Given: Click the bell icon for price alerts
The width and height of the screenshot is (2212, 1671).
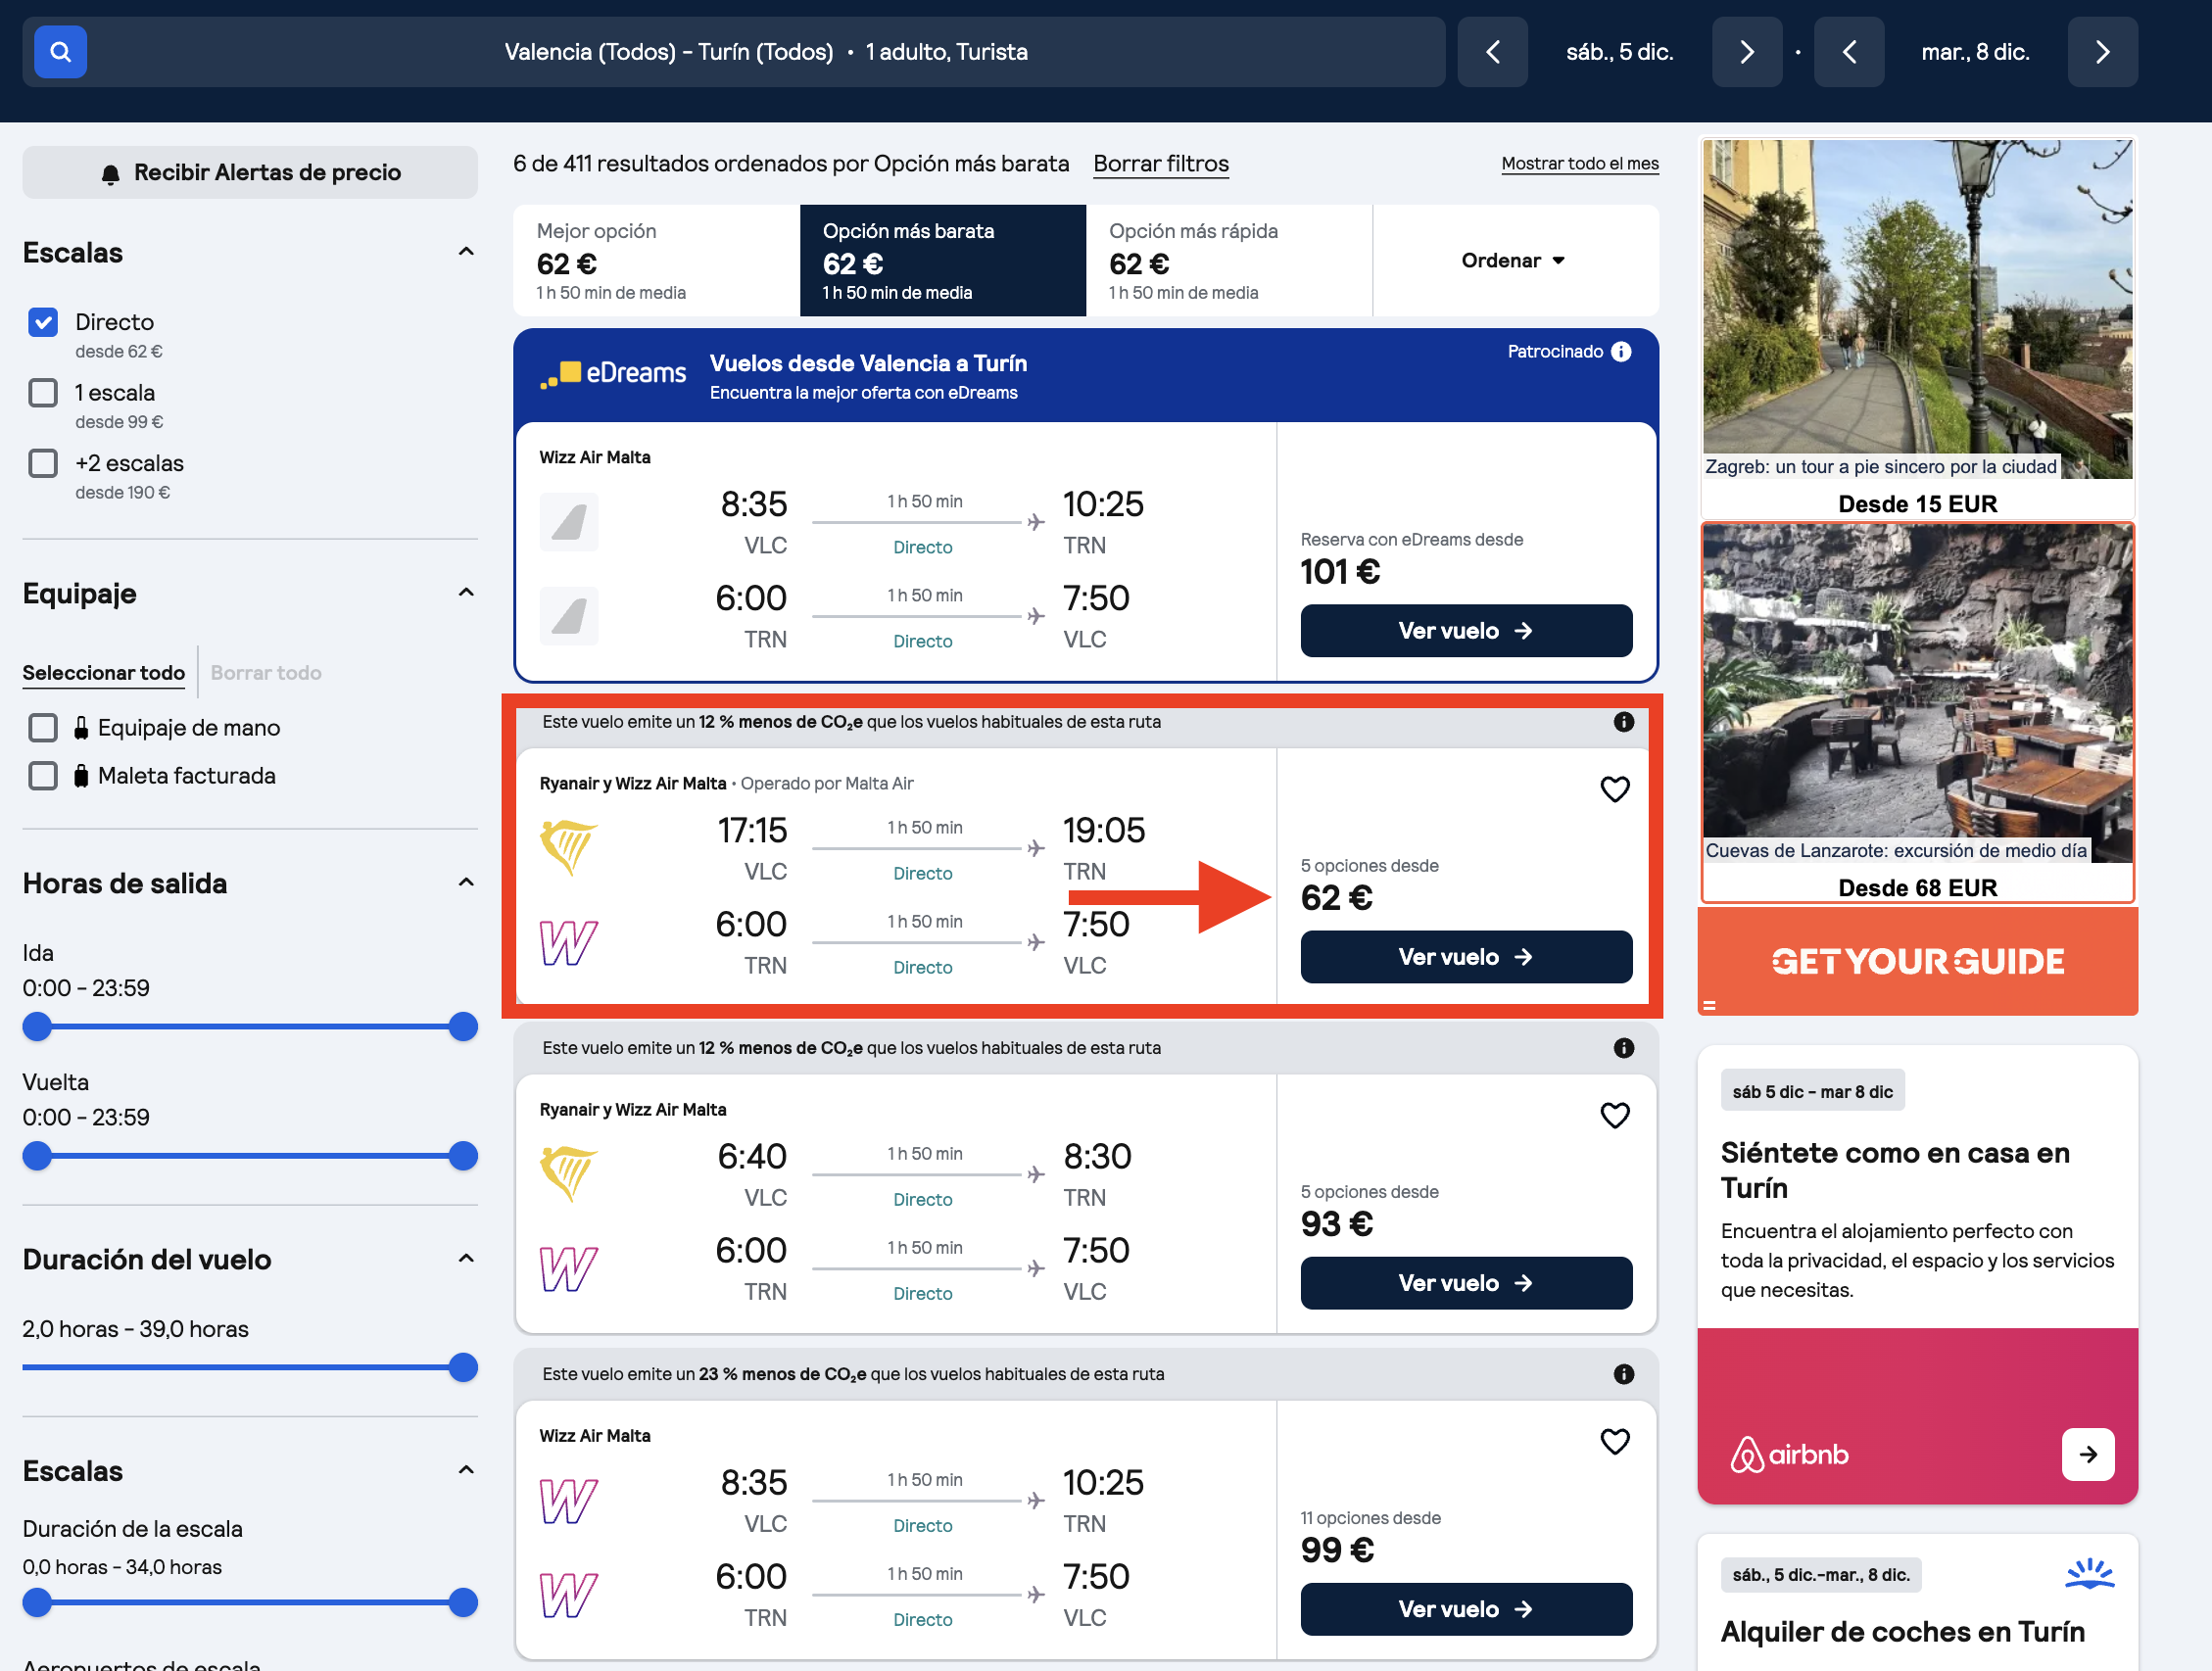Looking at the screenshot, I should (111, 174).
